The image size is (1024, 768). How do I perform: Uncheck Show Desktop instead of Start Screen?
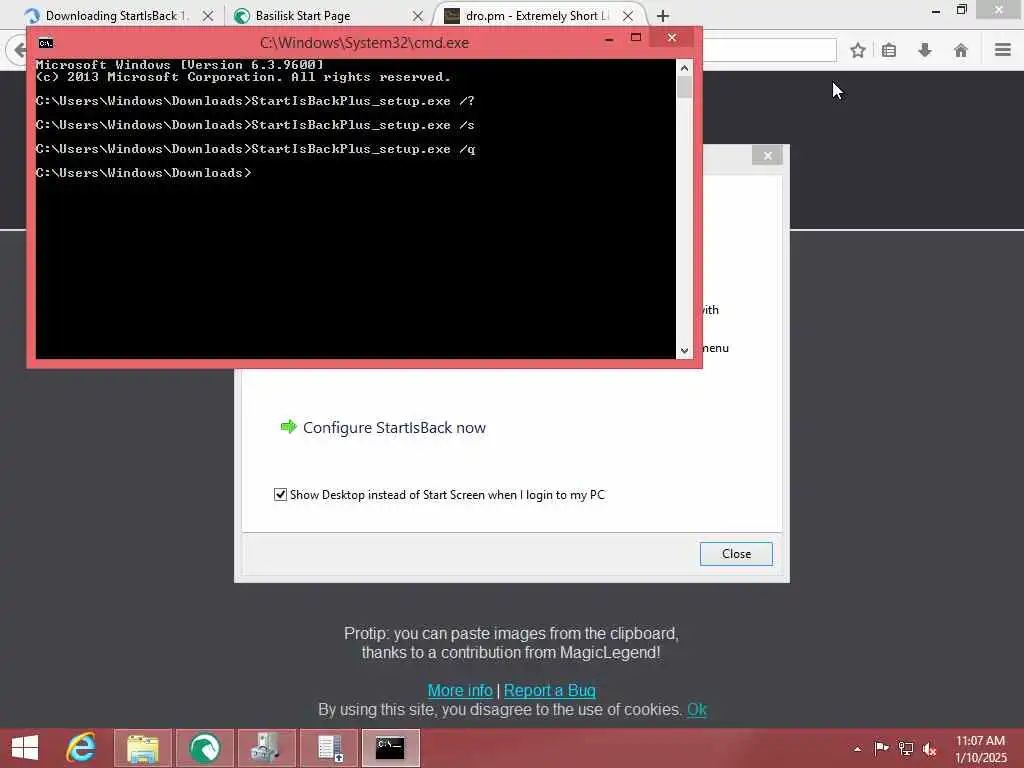[x=280, y=494]
